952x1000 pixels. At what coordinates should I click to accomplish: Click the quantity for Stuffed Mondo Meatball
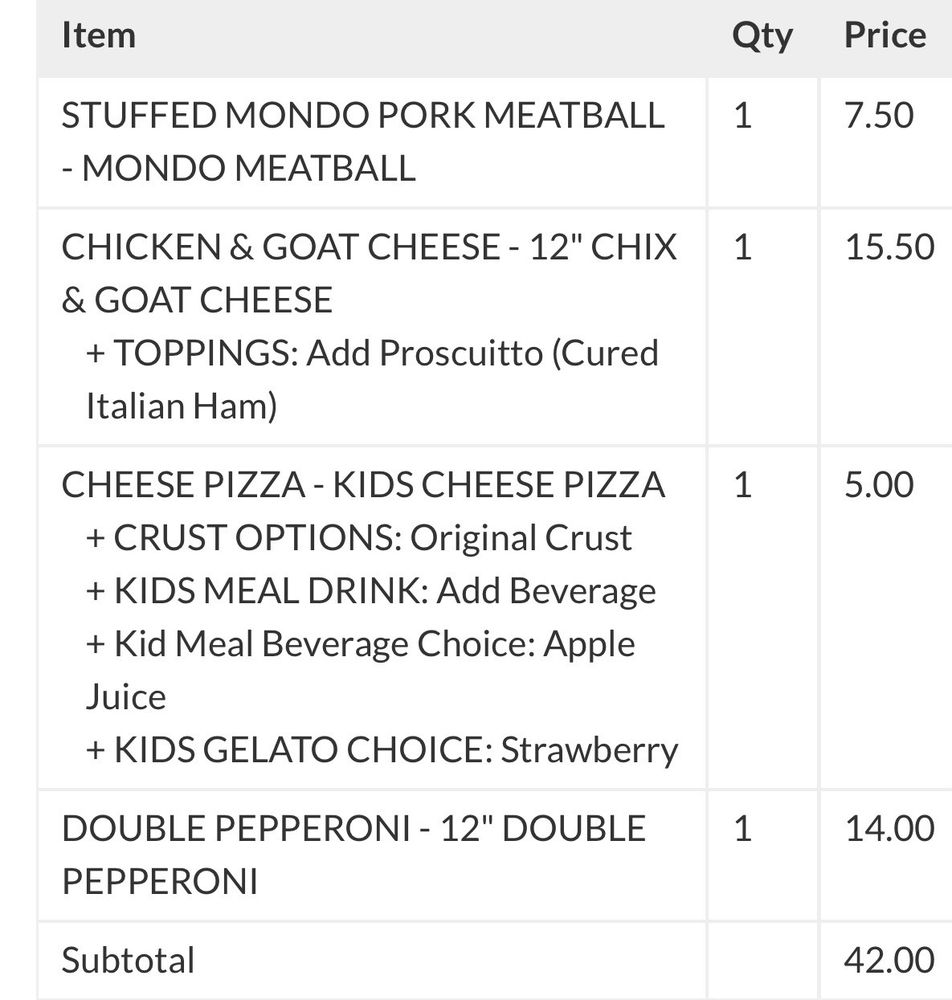742,115
